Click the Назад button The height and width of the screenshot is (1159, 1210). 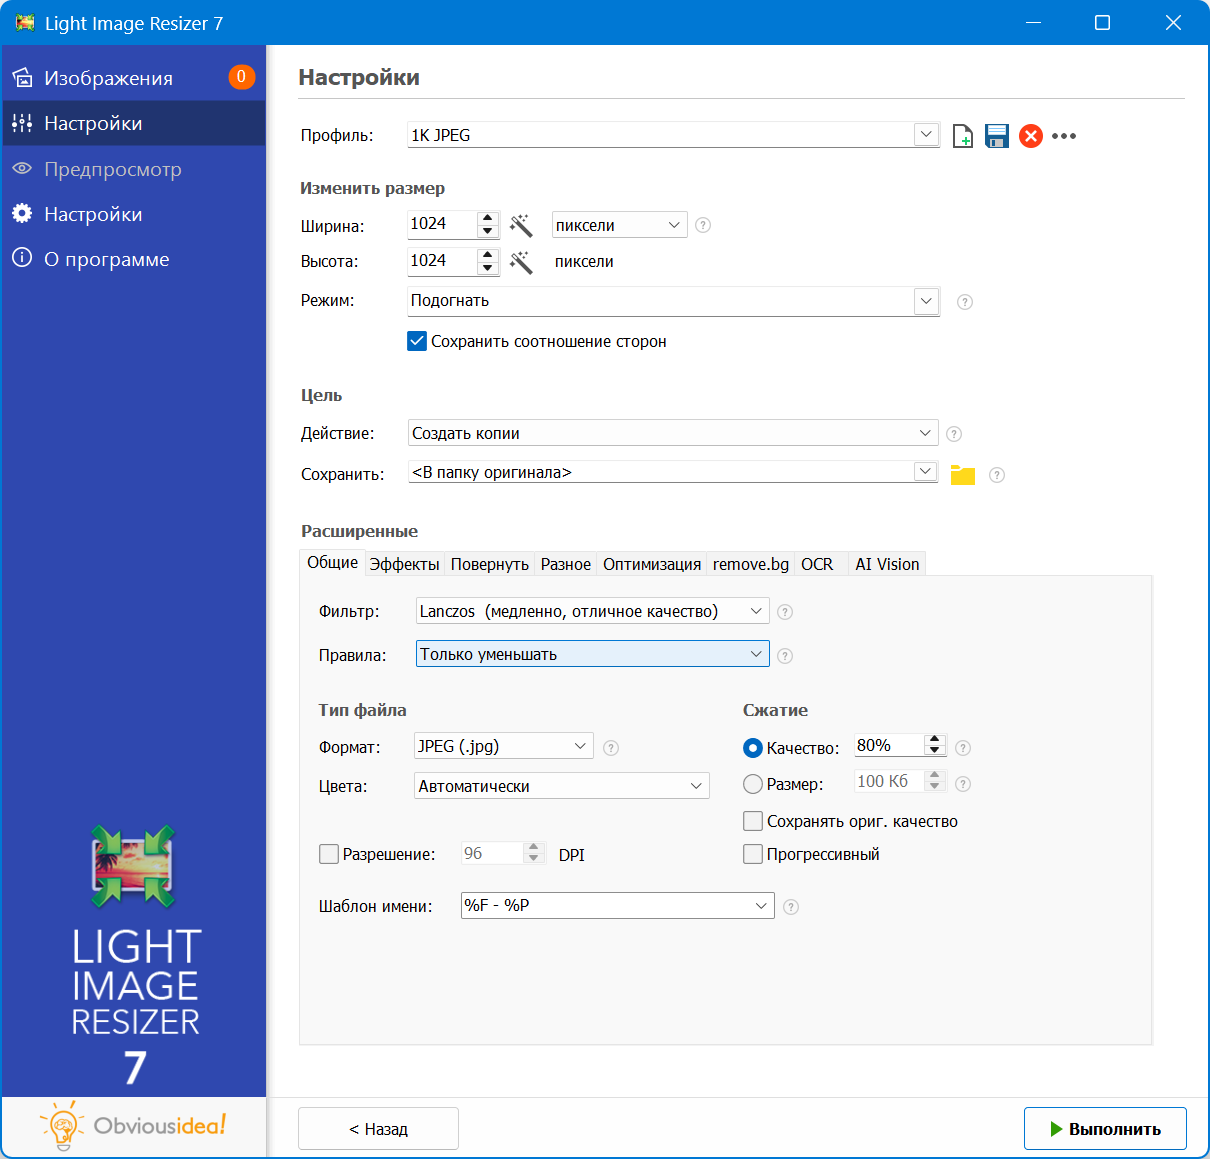pyautogui.click(x=378, y=1129)
